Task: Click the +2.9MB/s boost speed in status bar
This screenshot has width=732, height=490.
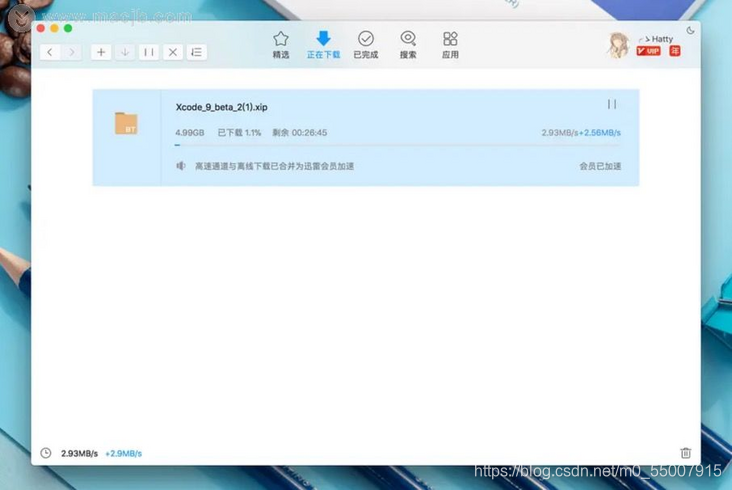Action: coord(123,453)
